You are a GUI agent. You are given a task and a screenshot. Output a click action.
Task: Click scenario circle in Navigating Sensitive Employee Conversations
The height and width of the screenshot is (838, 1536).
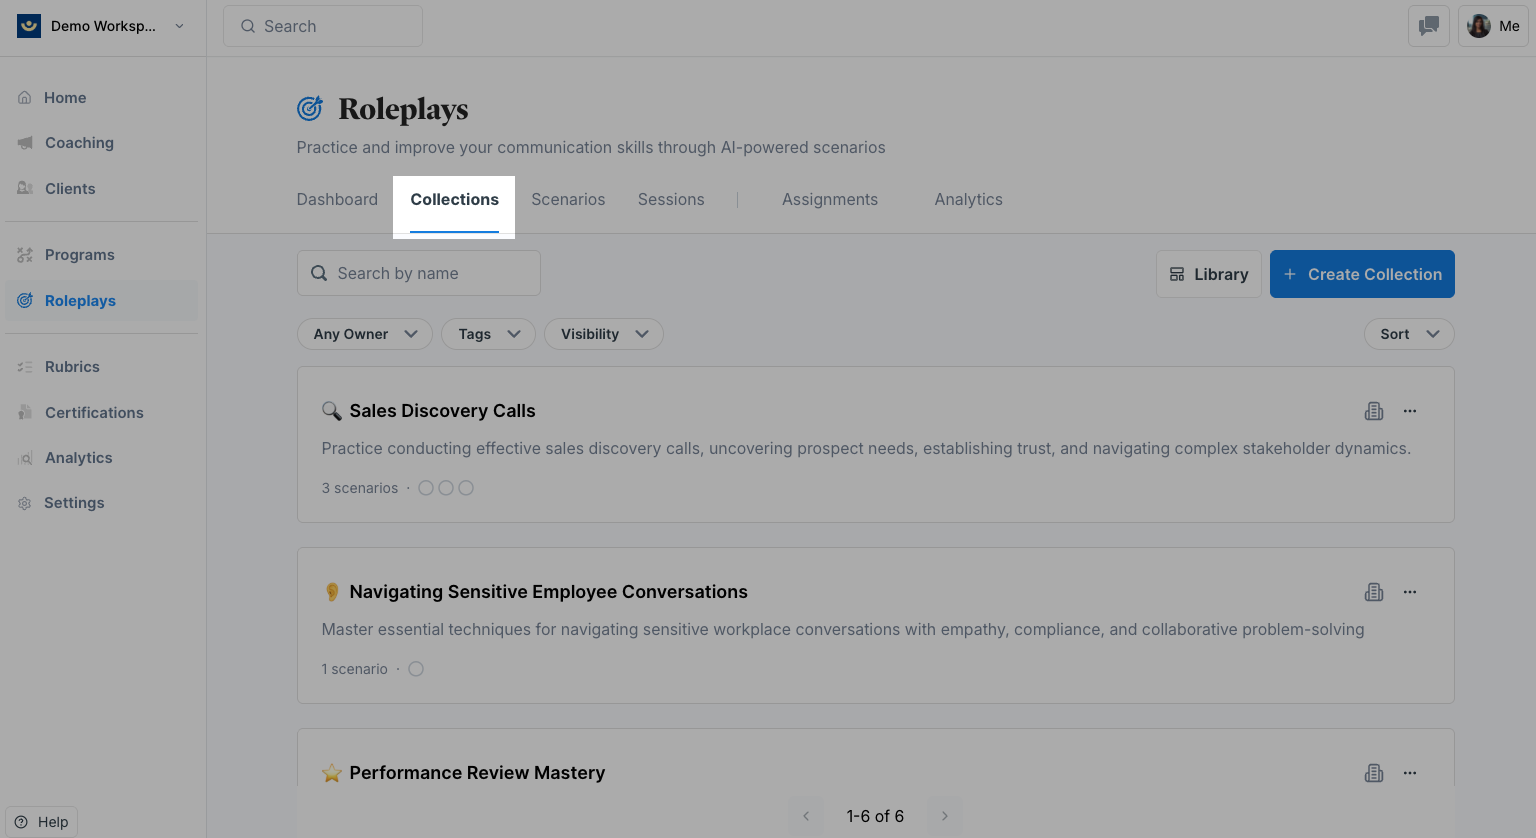416,669
